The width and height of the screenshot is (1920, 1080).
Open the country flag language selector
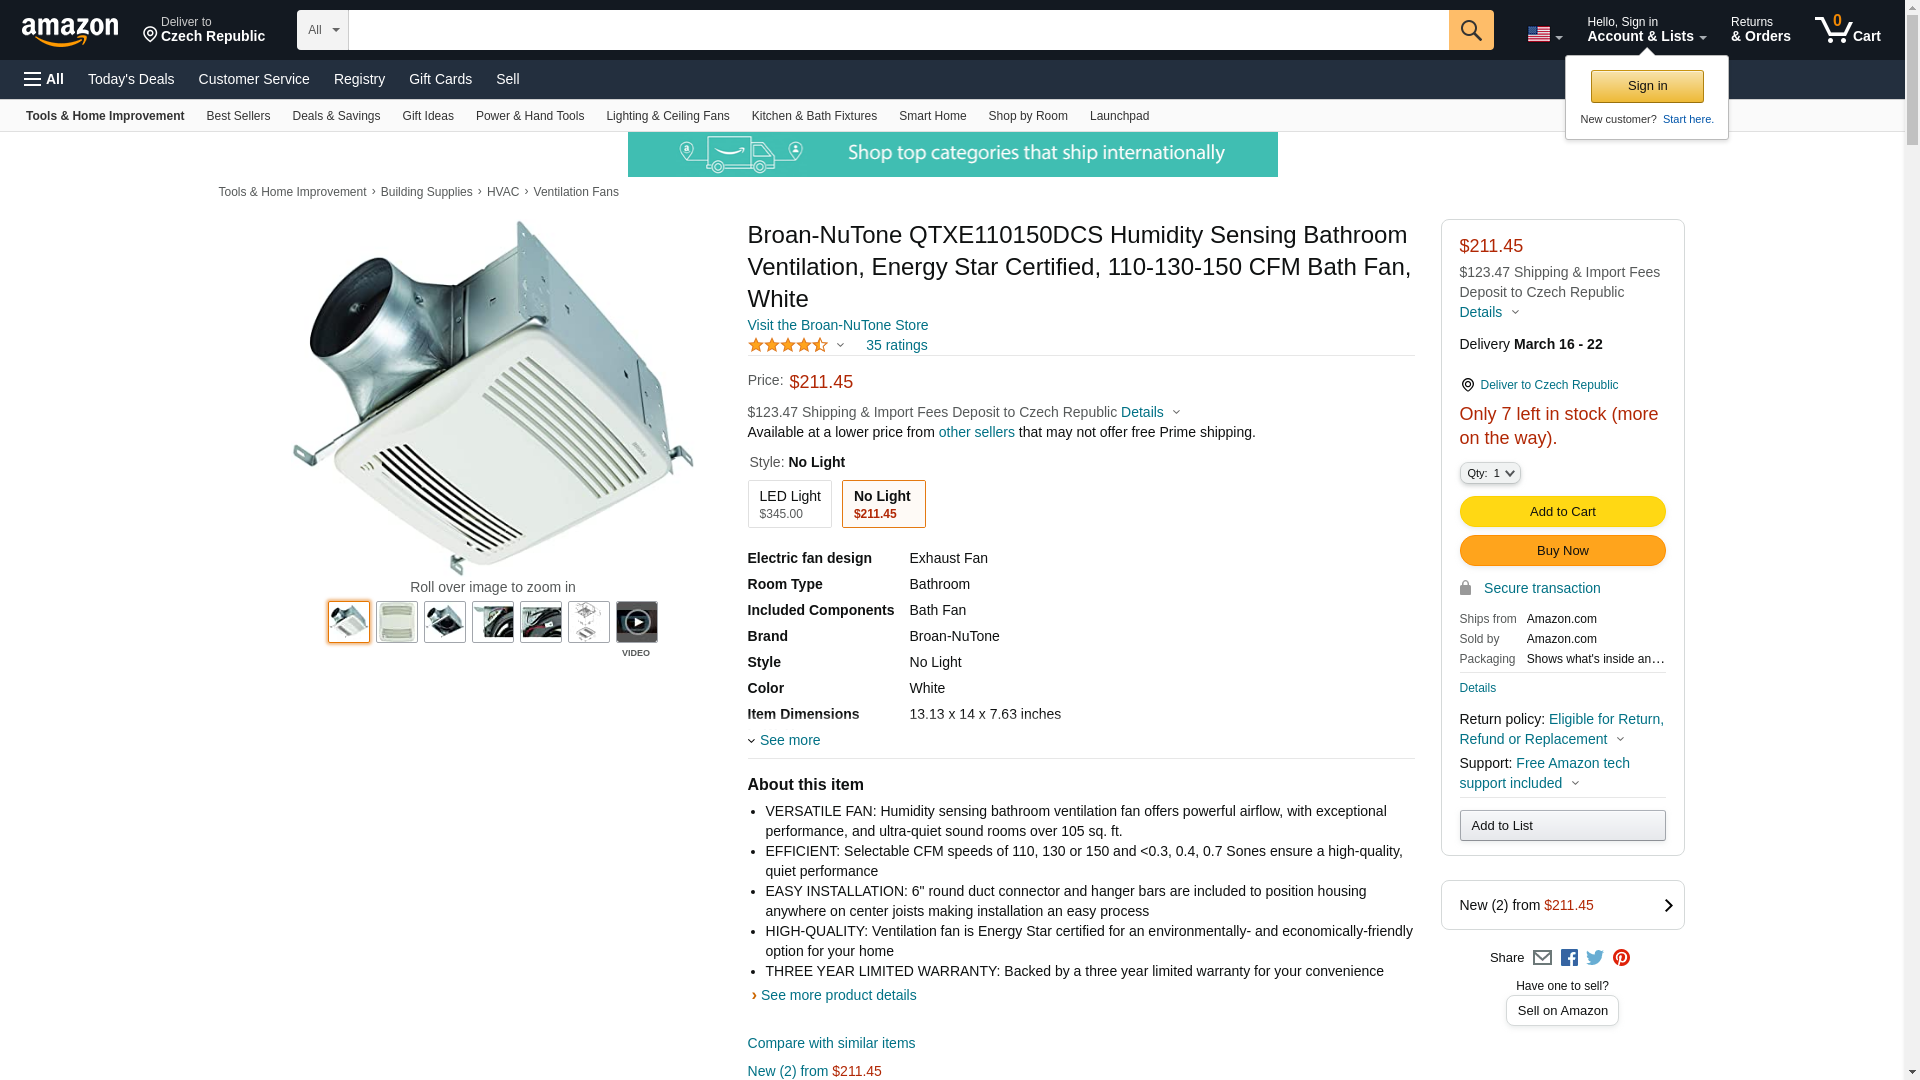click(x=1544, y=35)
